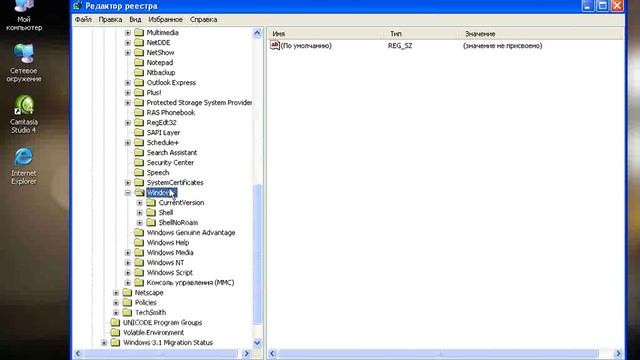Select Консоль управления (MMC) key

point(190,282)
